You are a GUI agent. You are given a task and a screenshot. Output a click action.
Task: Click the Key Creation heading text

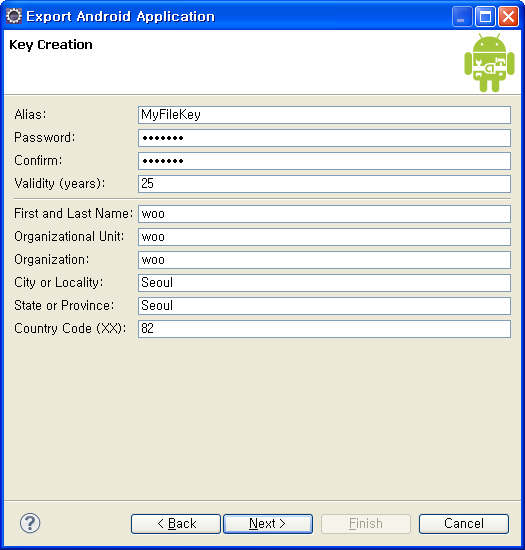point(51,45)
